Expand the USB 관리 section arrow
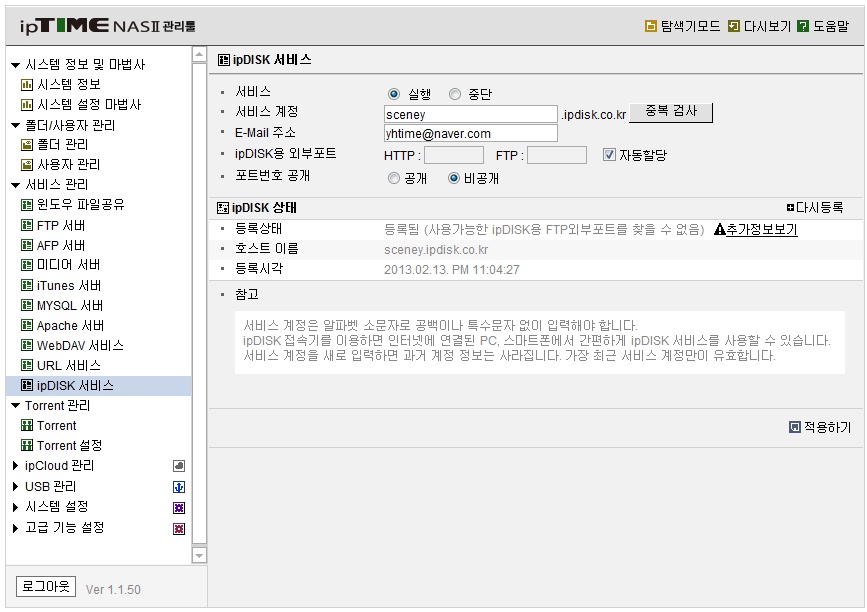The image size is (867, 612). 15,487
